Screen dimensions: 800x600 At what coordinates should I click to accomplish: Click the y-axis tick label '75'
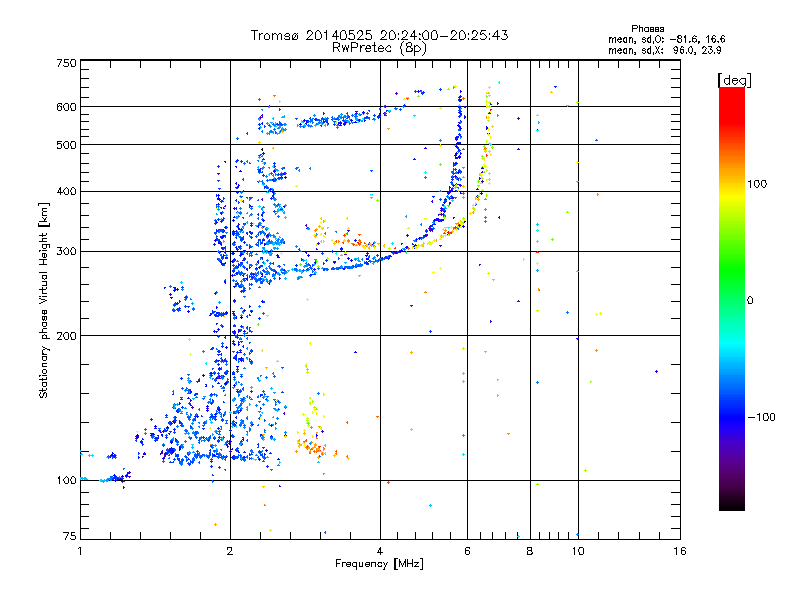70,536
